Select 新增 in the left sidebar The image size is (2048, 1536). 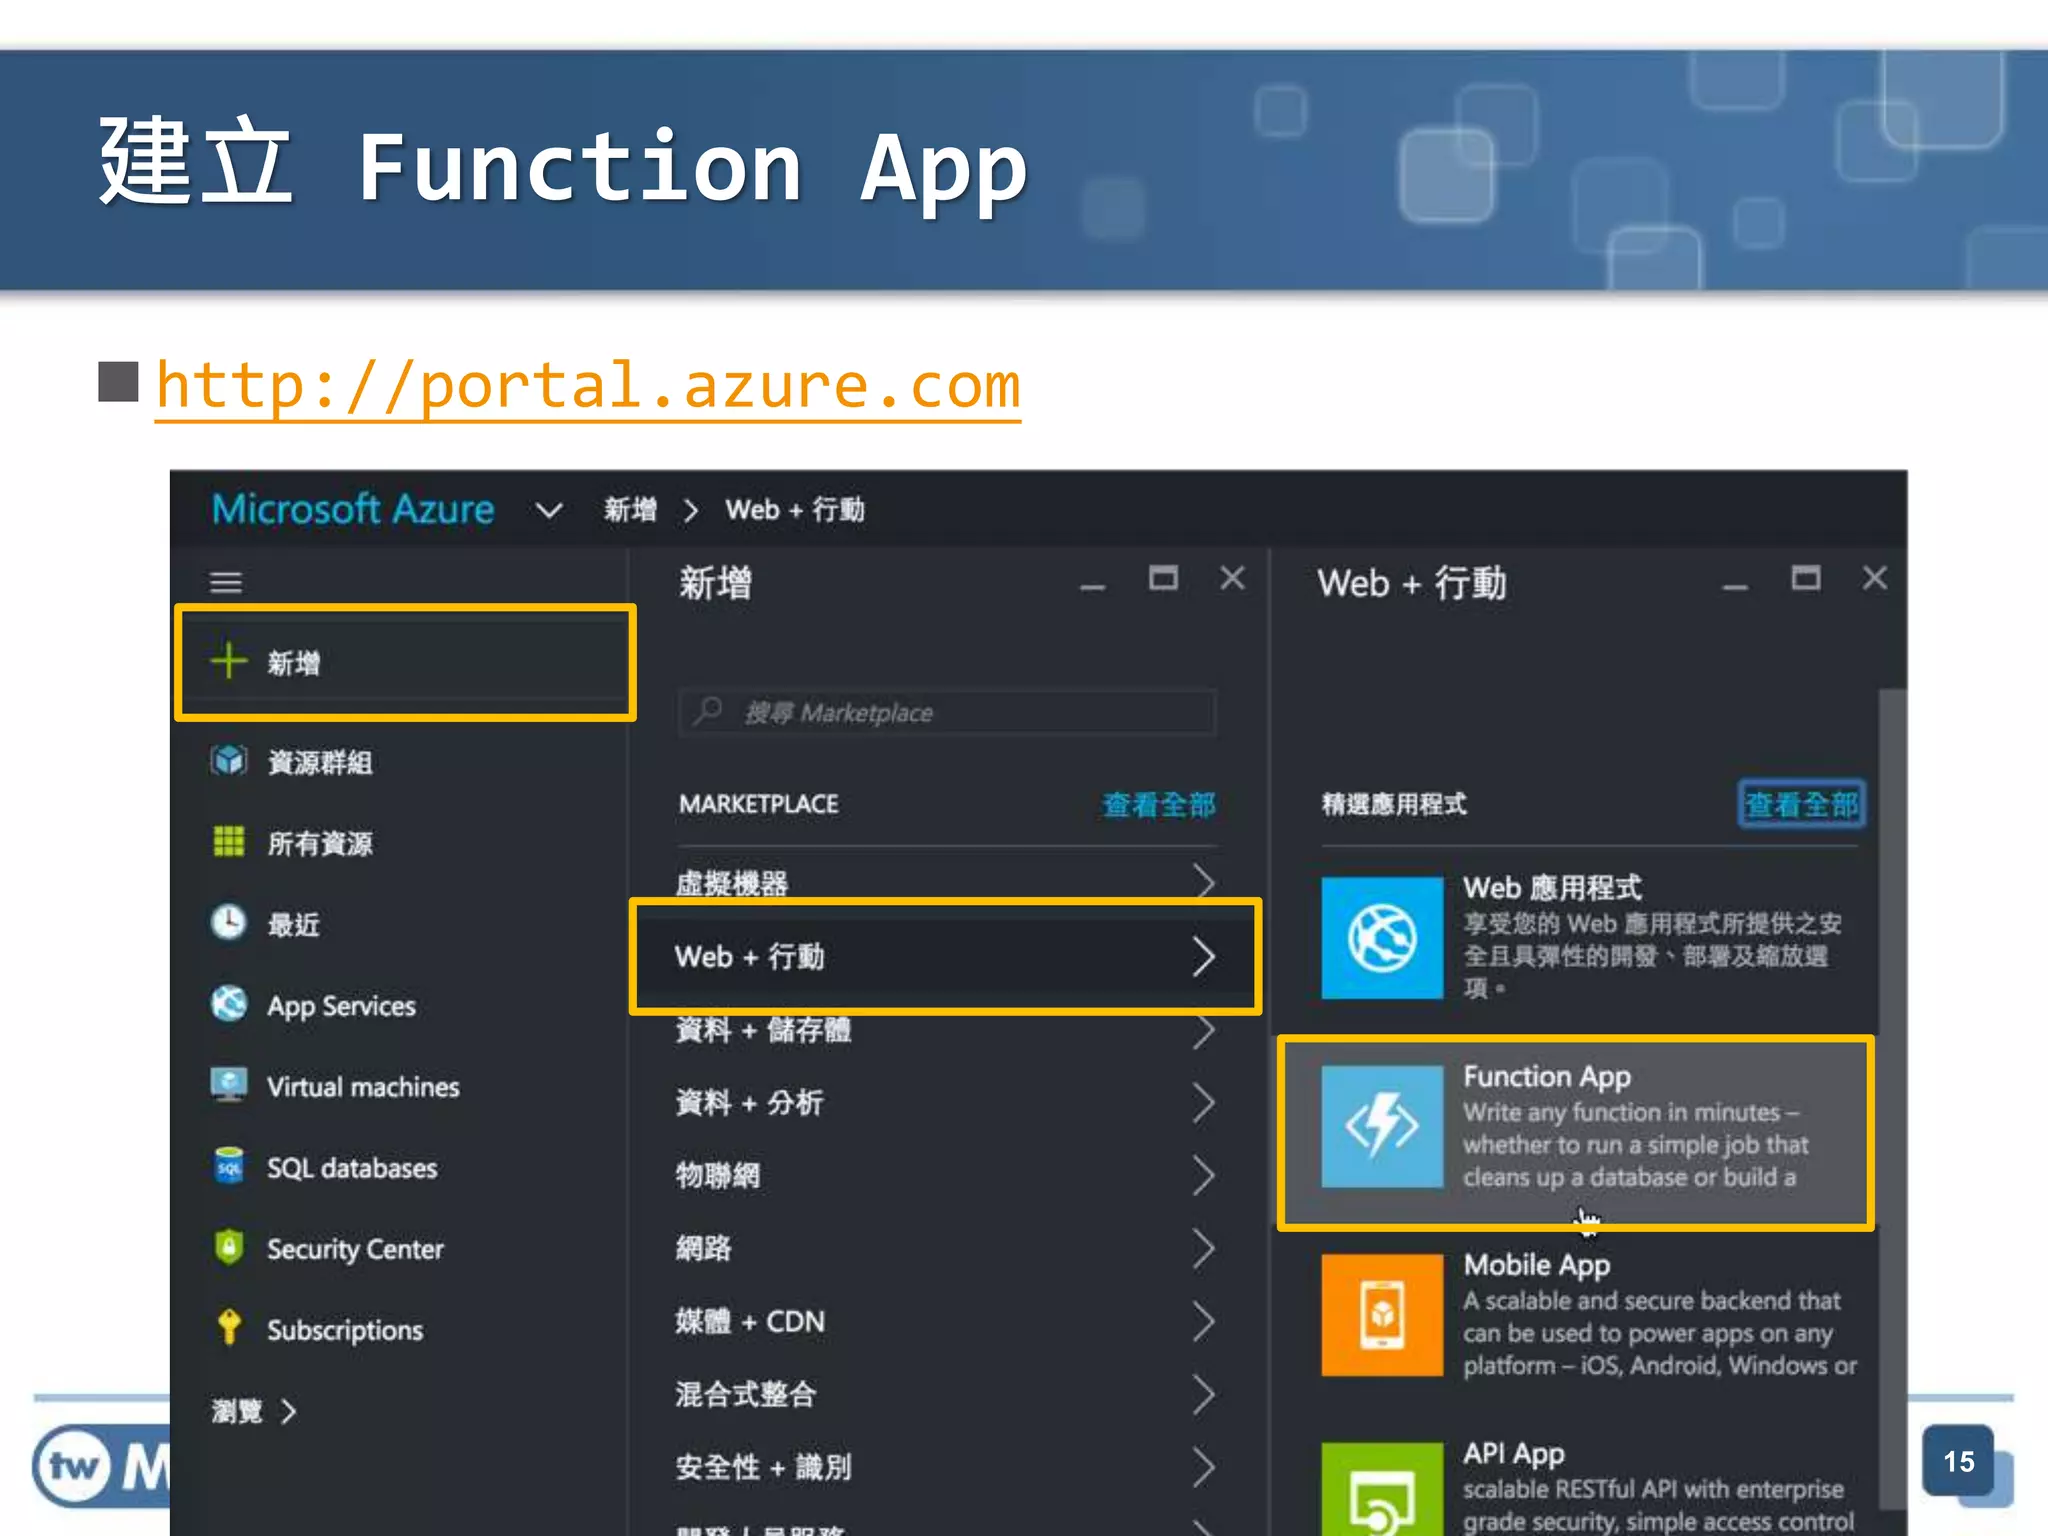[x=406, y=662]
